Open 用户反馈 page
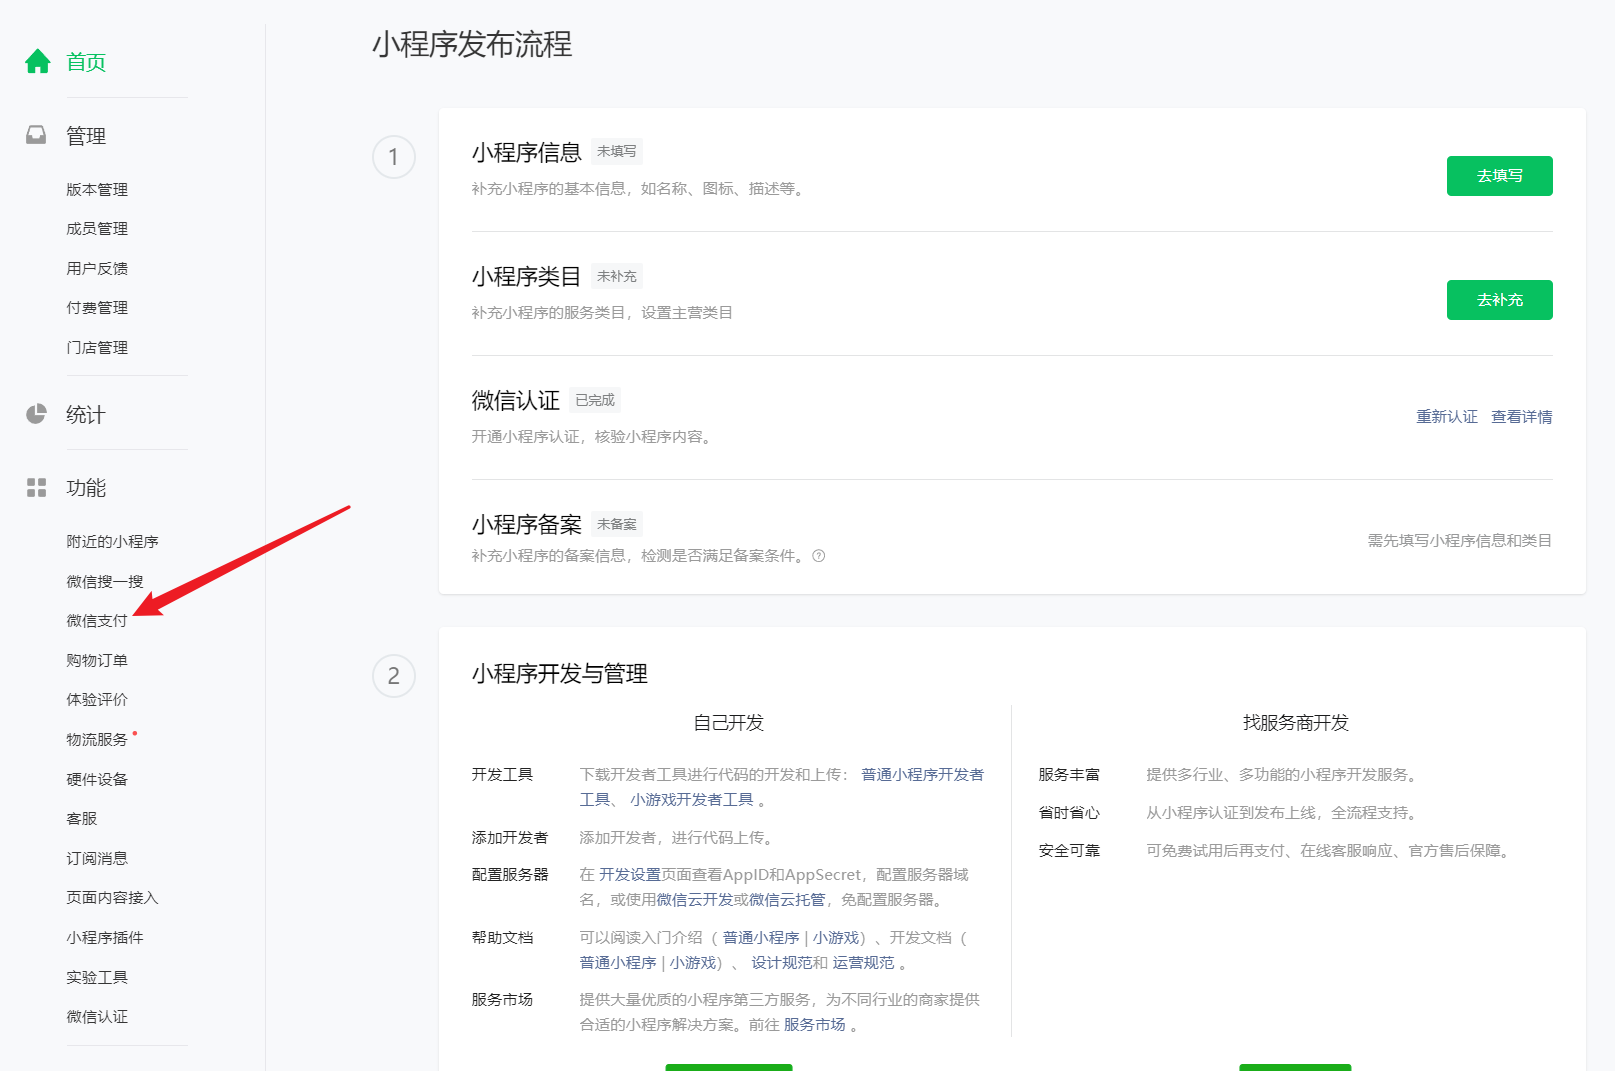Viewport: 1615px width, 1071px height. pos(97,269)
